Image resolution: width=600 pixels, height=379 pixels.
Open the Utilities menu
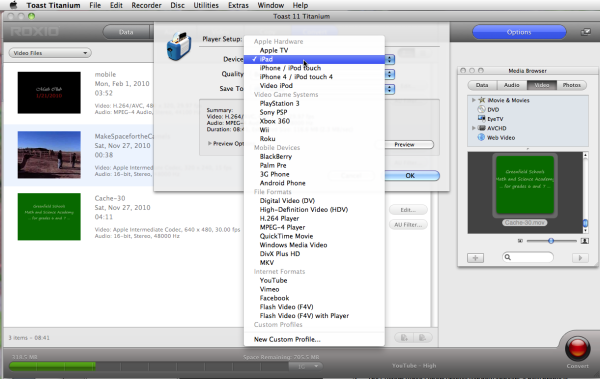point(206,5)
